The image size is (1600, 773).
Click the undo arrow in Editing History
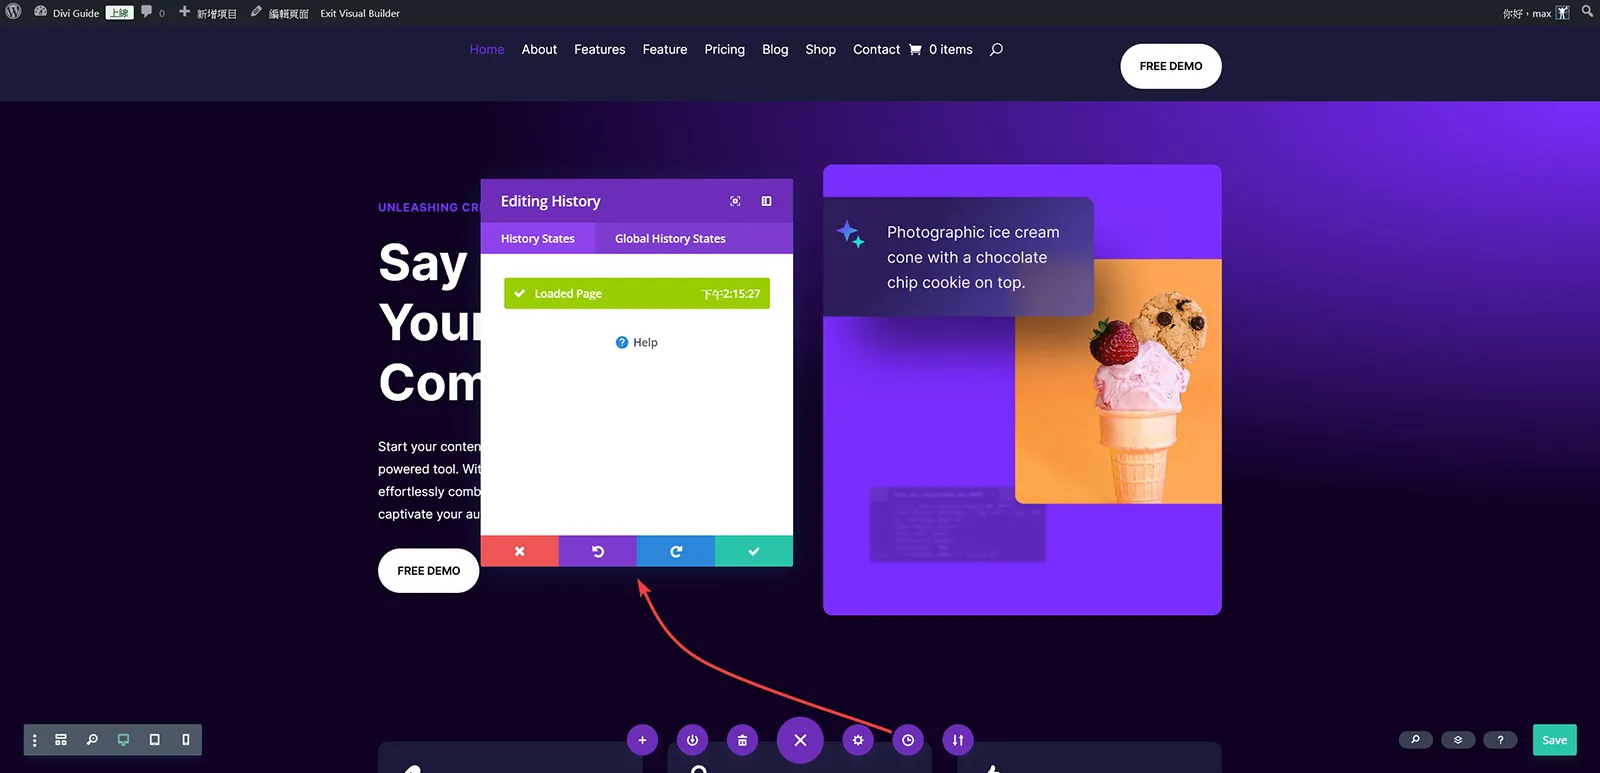(x=598, y=551)
